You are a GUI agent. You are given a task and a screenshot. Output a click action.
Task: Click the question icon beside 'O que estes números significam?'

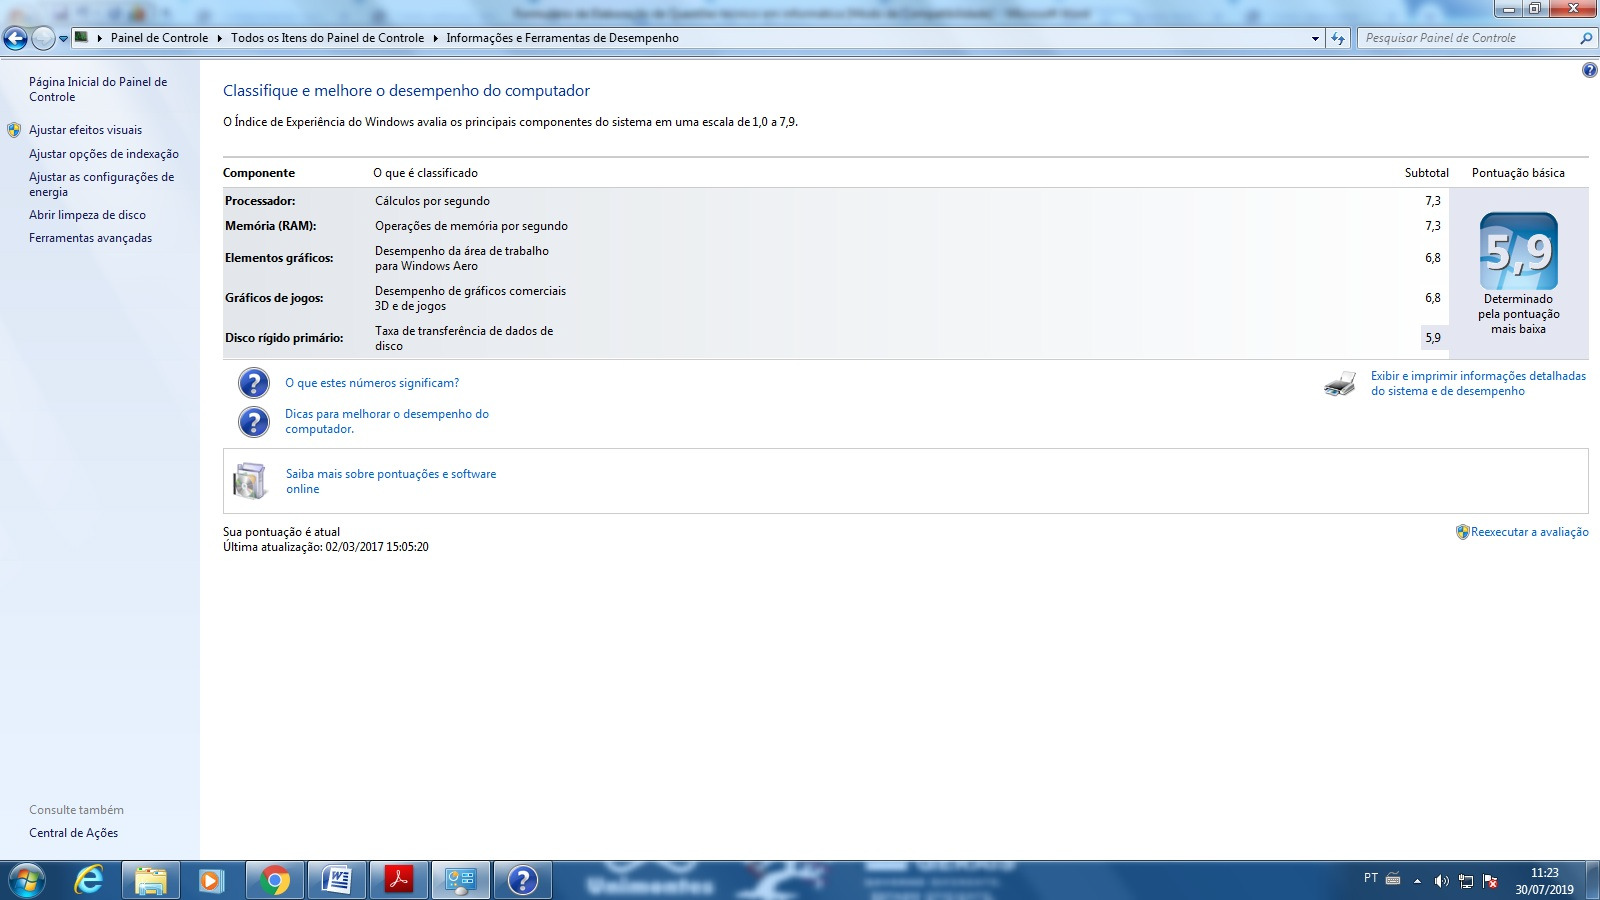click(254, 383)
